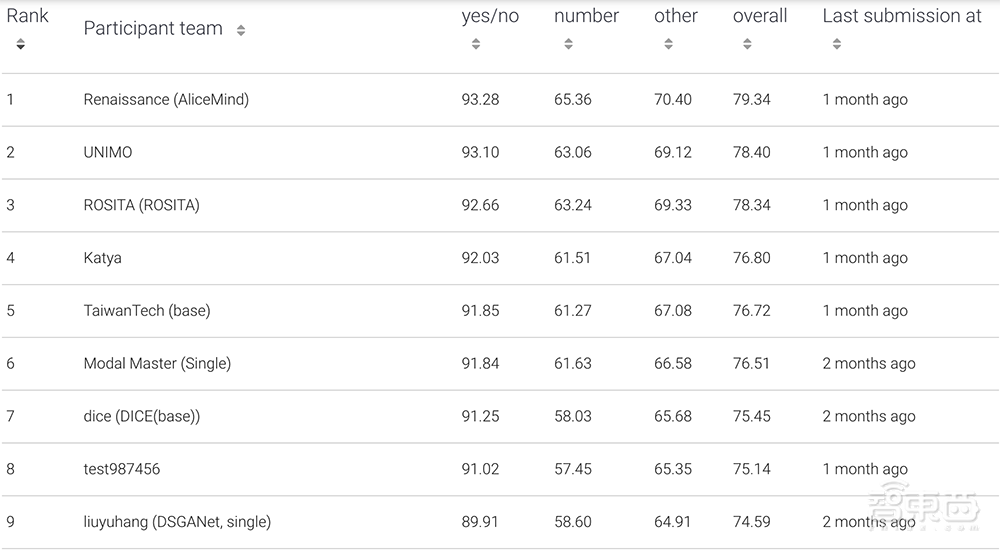Screen dimensions: 1000x550
Task: Sort by other score arrows
Action: (x=668, y=44)
